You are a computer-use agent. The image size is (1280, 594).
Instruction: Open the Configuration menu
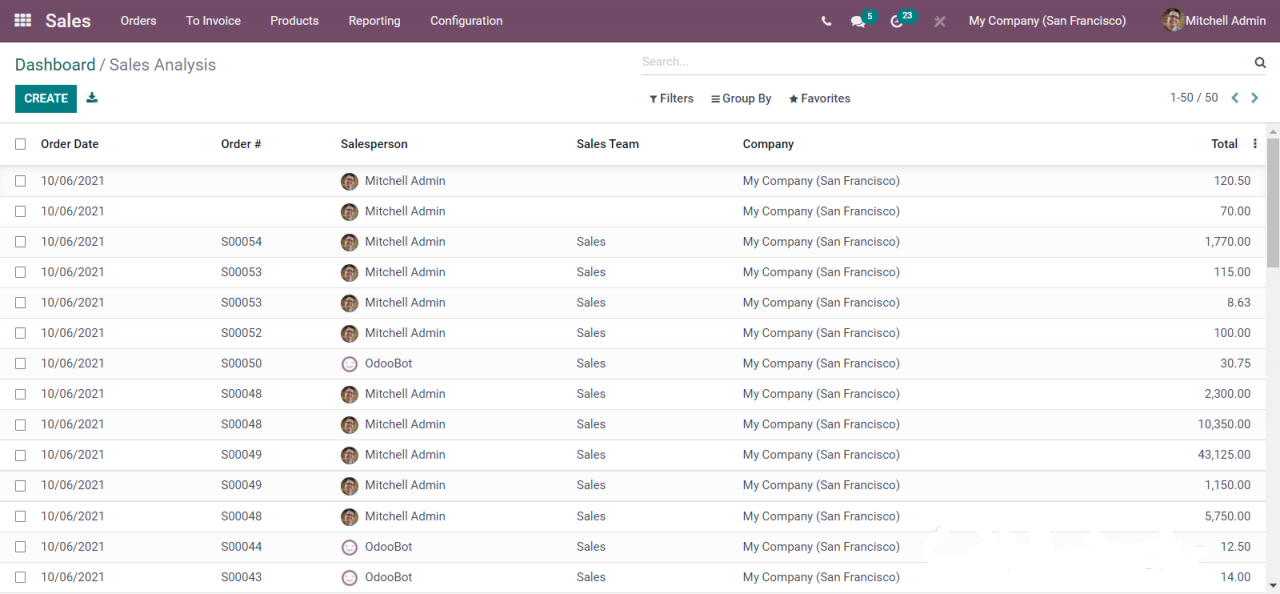pyautogui.click(x=466, y=21)
